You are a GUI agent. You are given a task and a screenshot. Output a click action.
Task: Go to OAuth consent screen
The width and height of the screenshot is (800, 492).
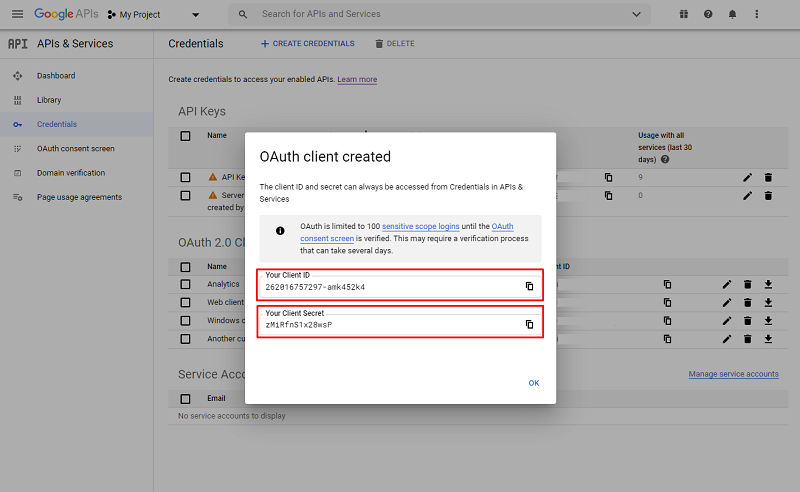click(x=77, y=149)
